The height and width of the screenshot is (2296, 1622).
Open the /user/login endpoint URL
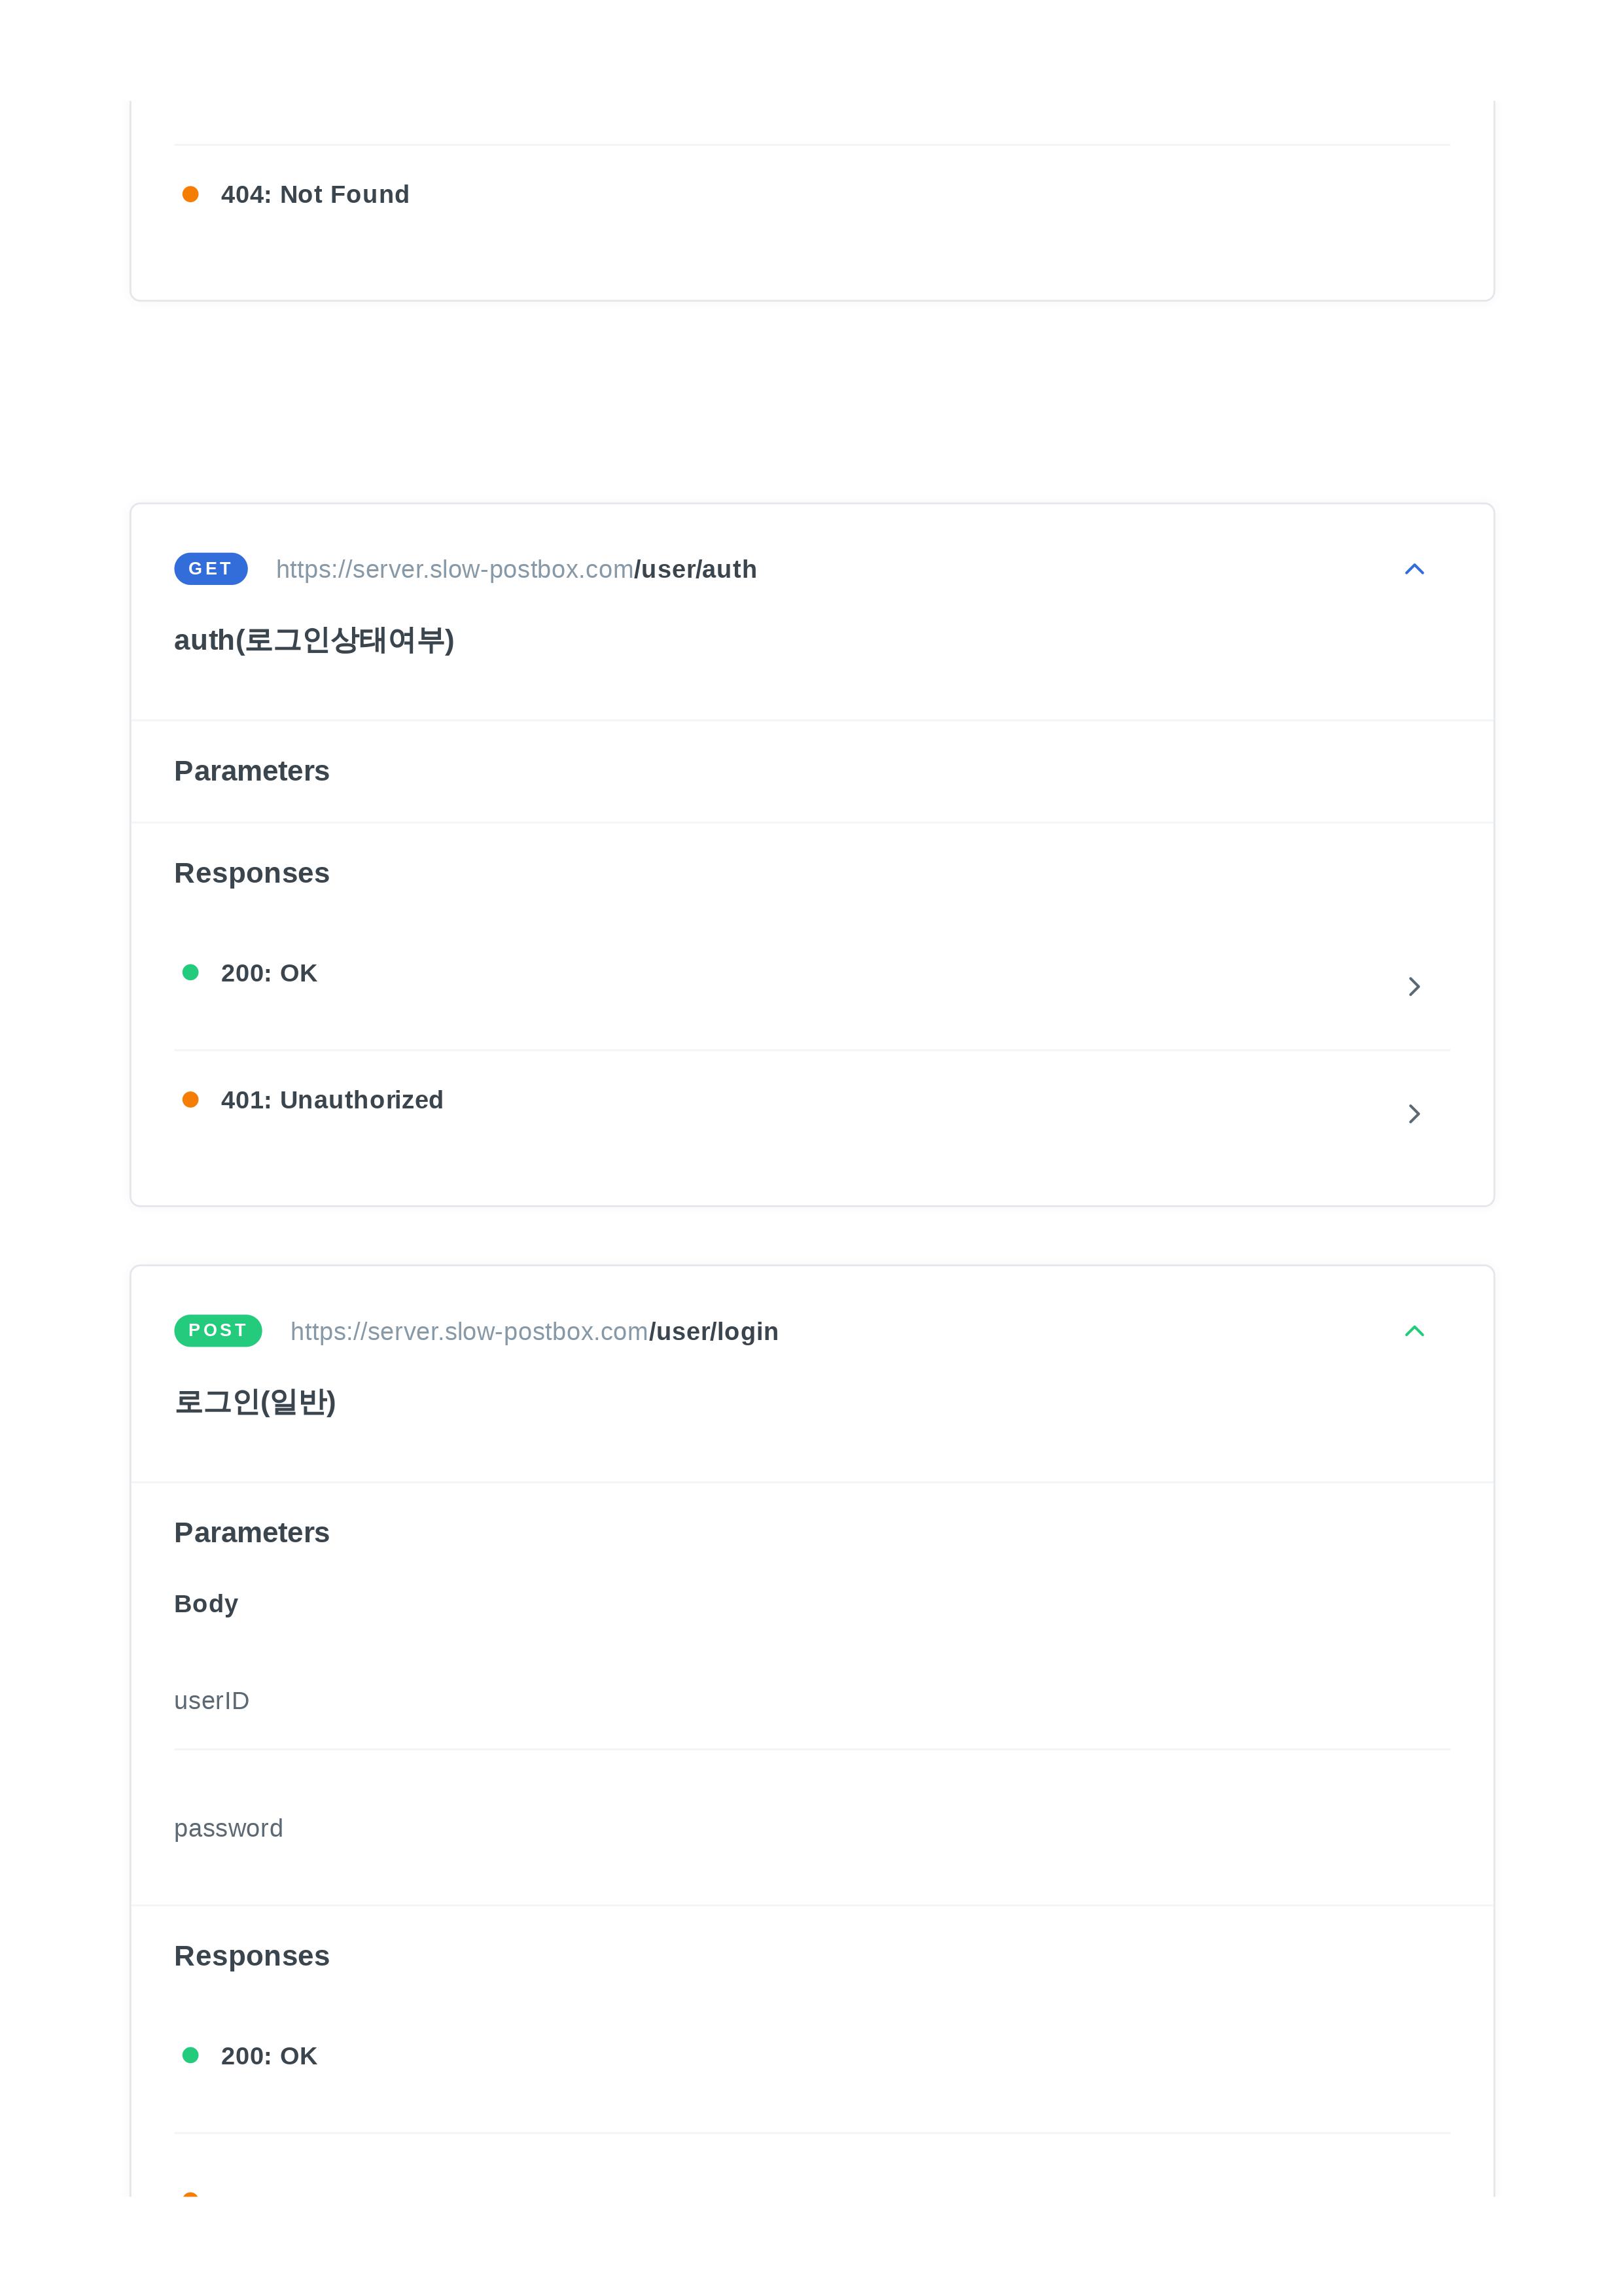click(x=534, y=1332)
